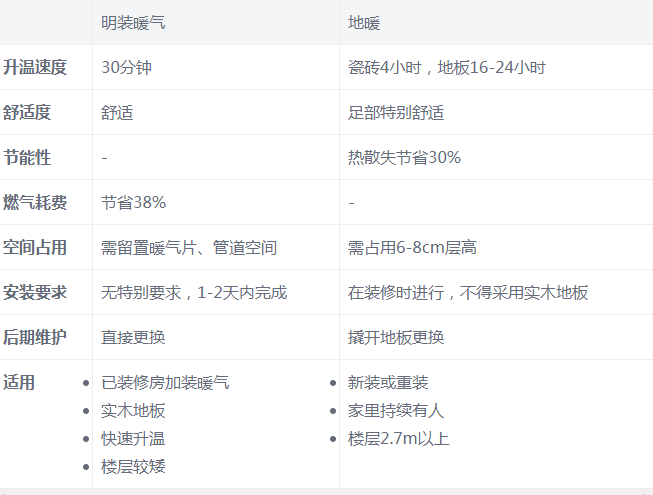
Task: Click the 需留置暖气片、管道空间 cell
Action: pyautogui.click(x=189, y=247)
